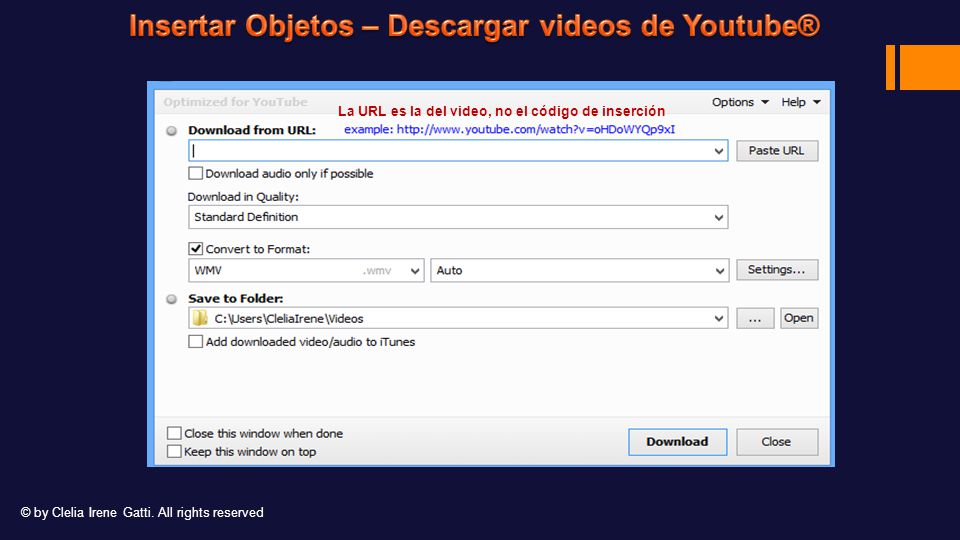The image size is (960, 540).
Task: Open the Standard Definition quality dropdown
Action: click(458, 217)
